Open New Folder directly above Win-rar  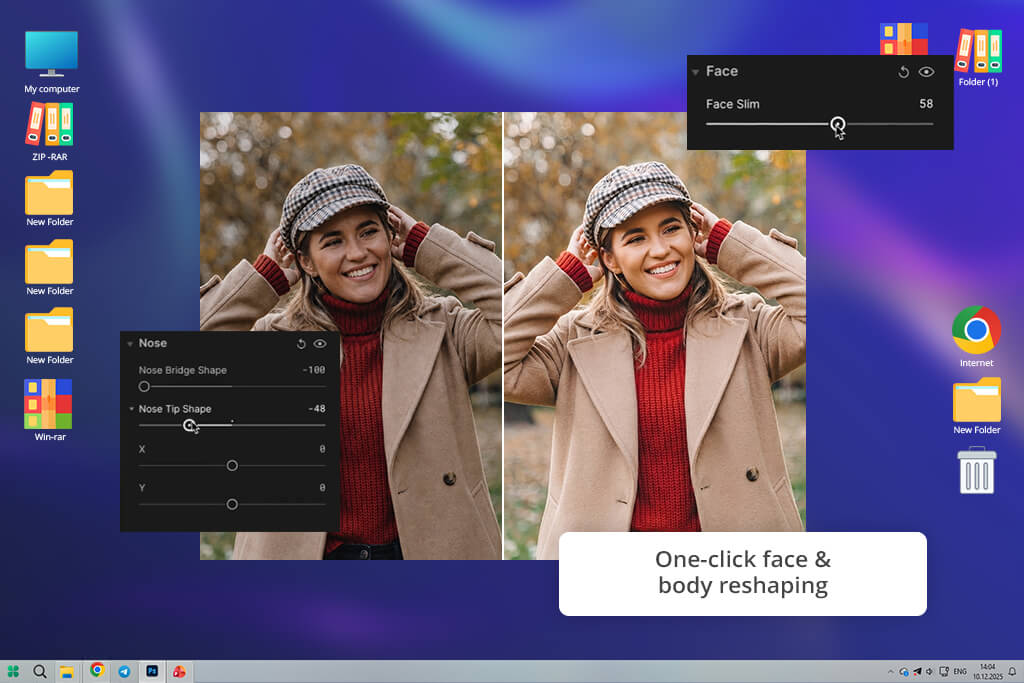point(50,336)
